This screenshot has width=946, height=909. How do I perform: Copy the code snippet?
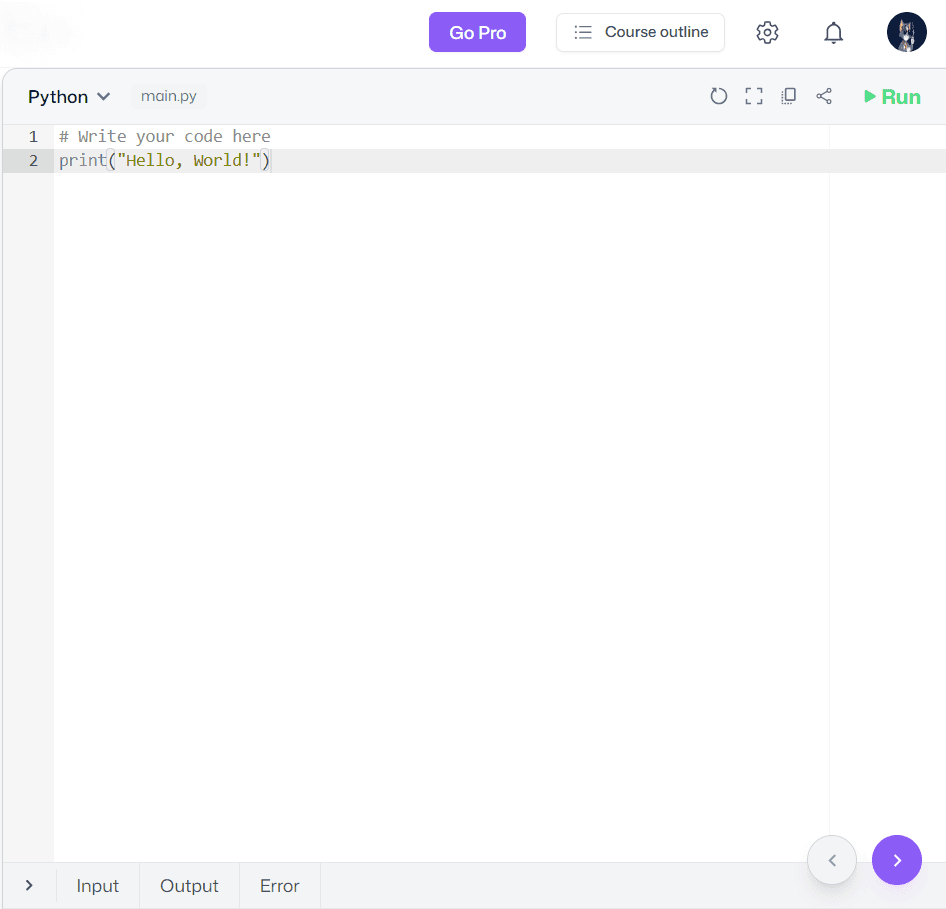coord(789,96)
